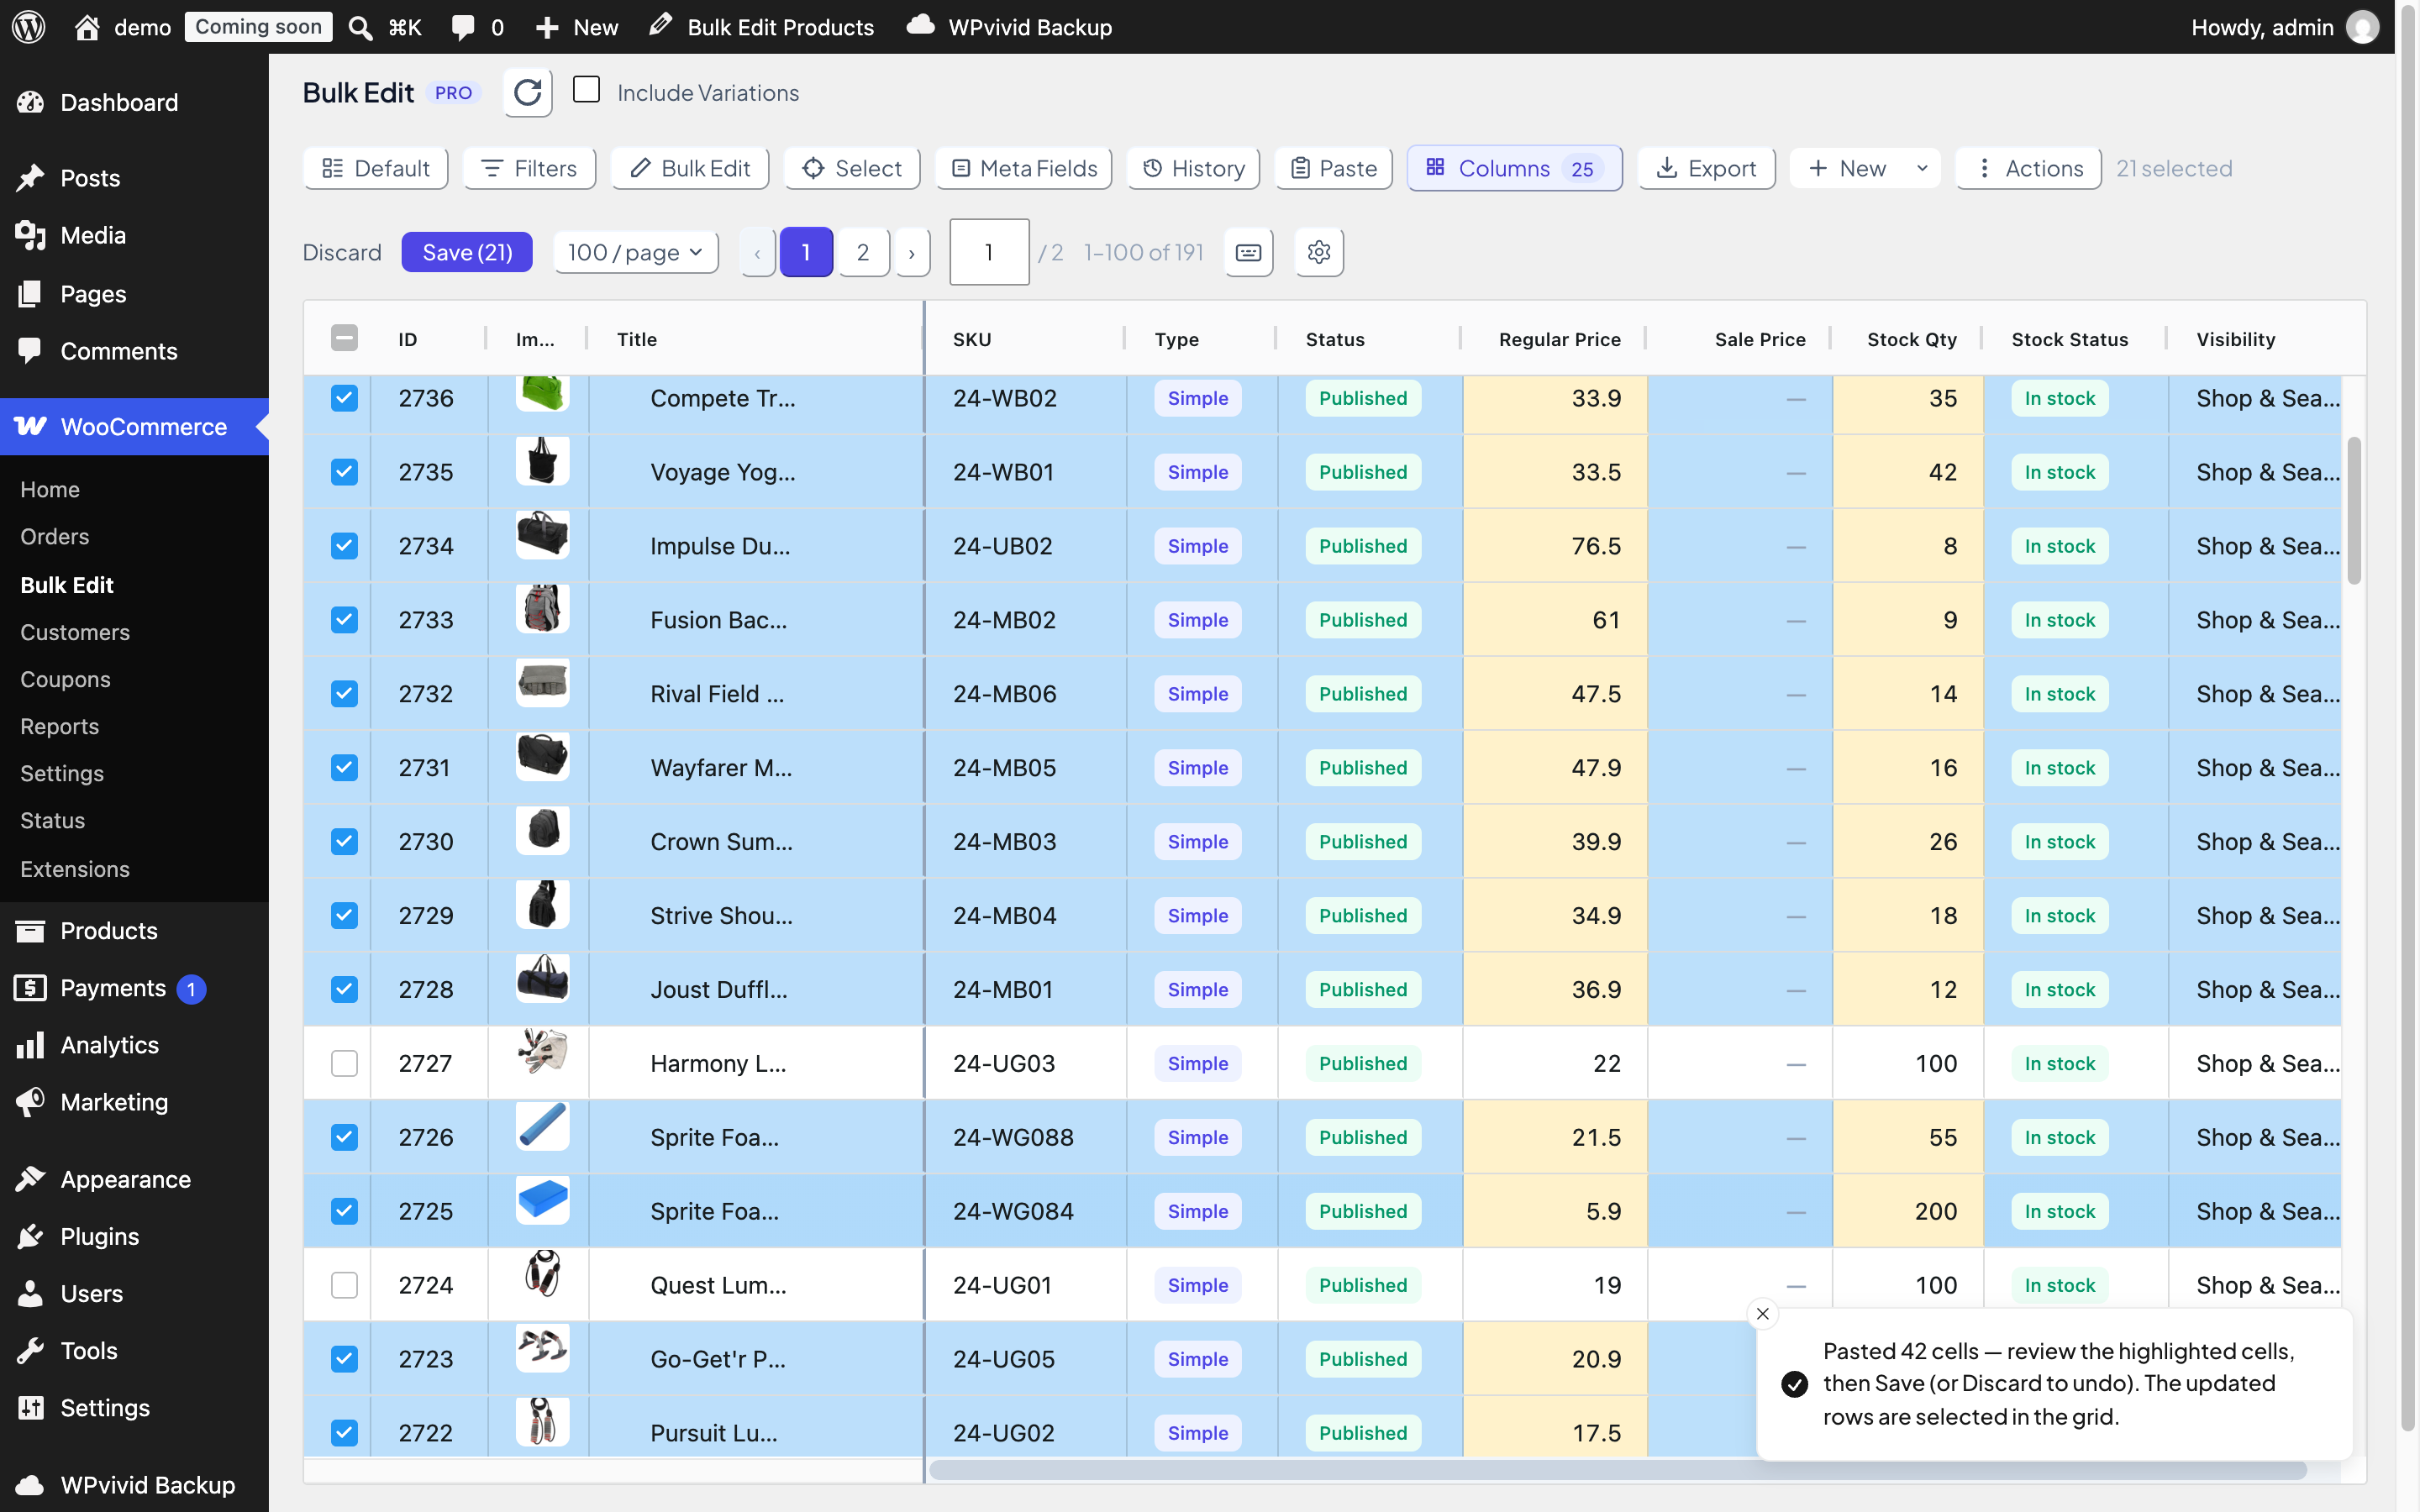Click title cell Voyage Yog...

755,472
